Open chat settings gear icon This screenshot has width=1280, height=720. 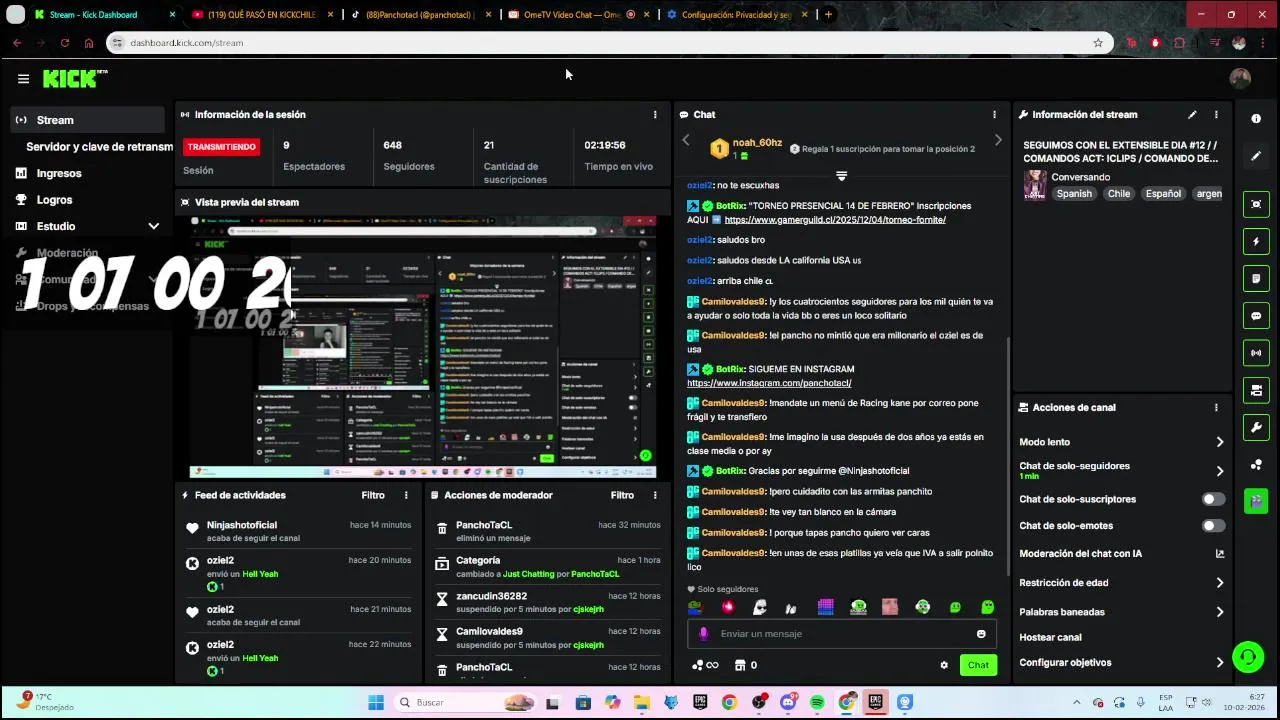944,665
